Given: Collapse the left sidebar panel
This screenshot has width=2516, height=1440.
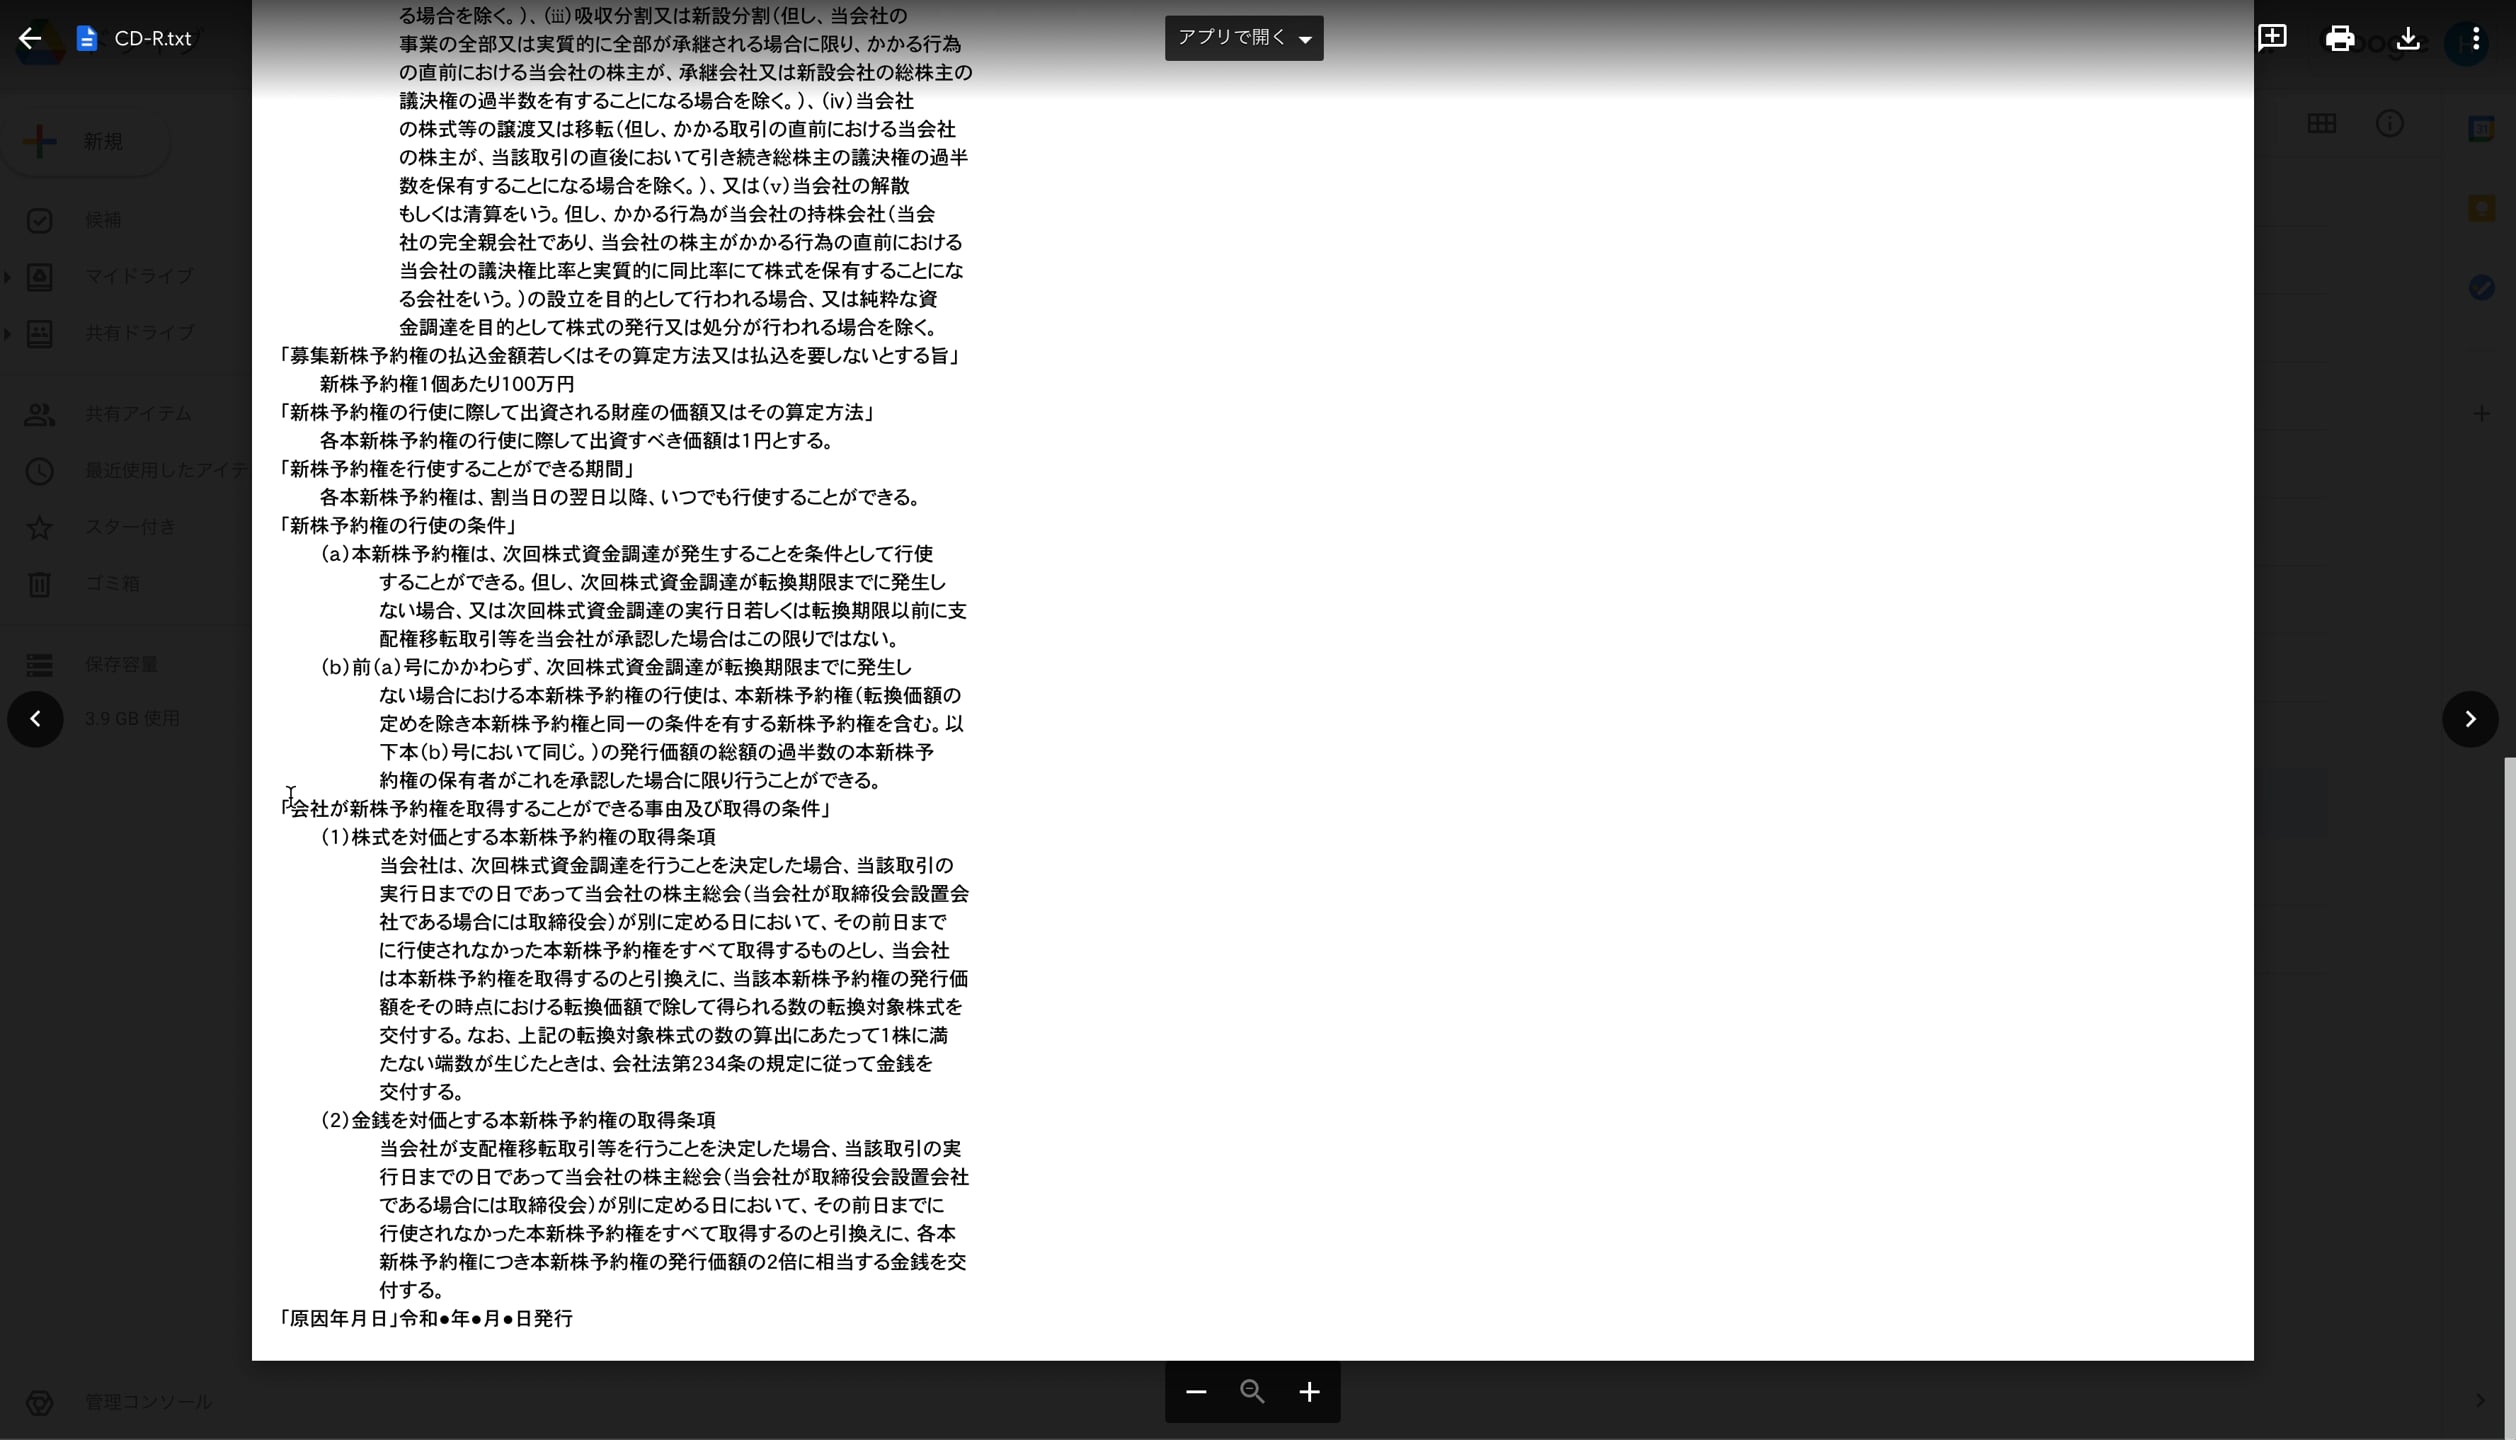Looking at the screenshot, I should click(35, 719).
